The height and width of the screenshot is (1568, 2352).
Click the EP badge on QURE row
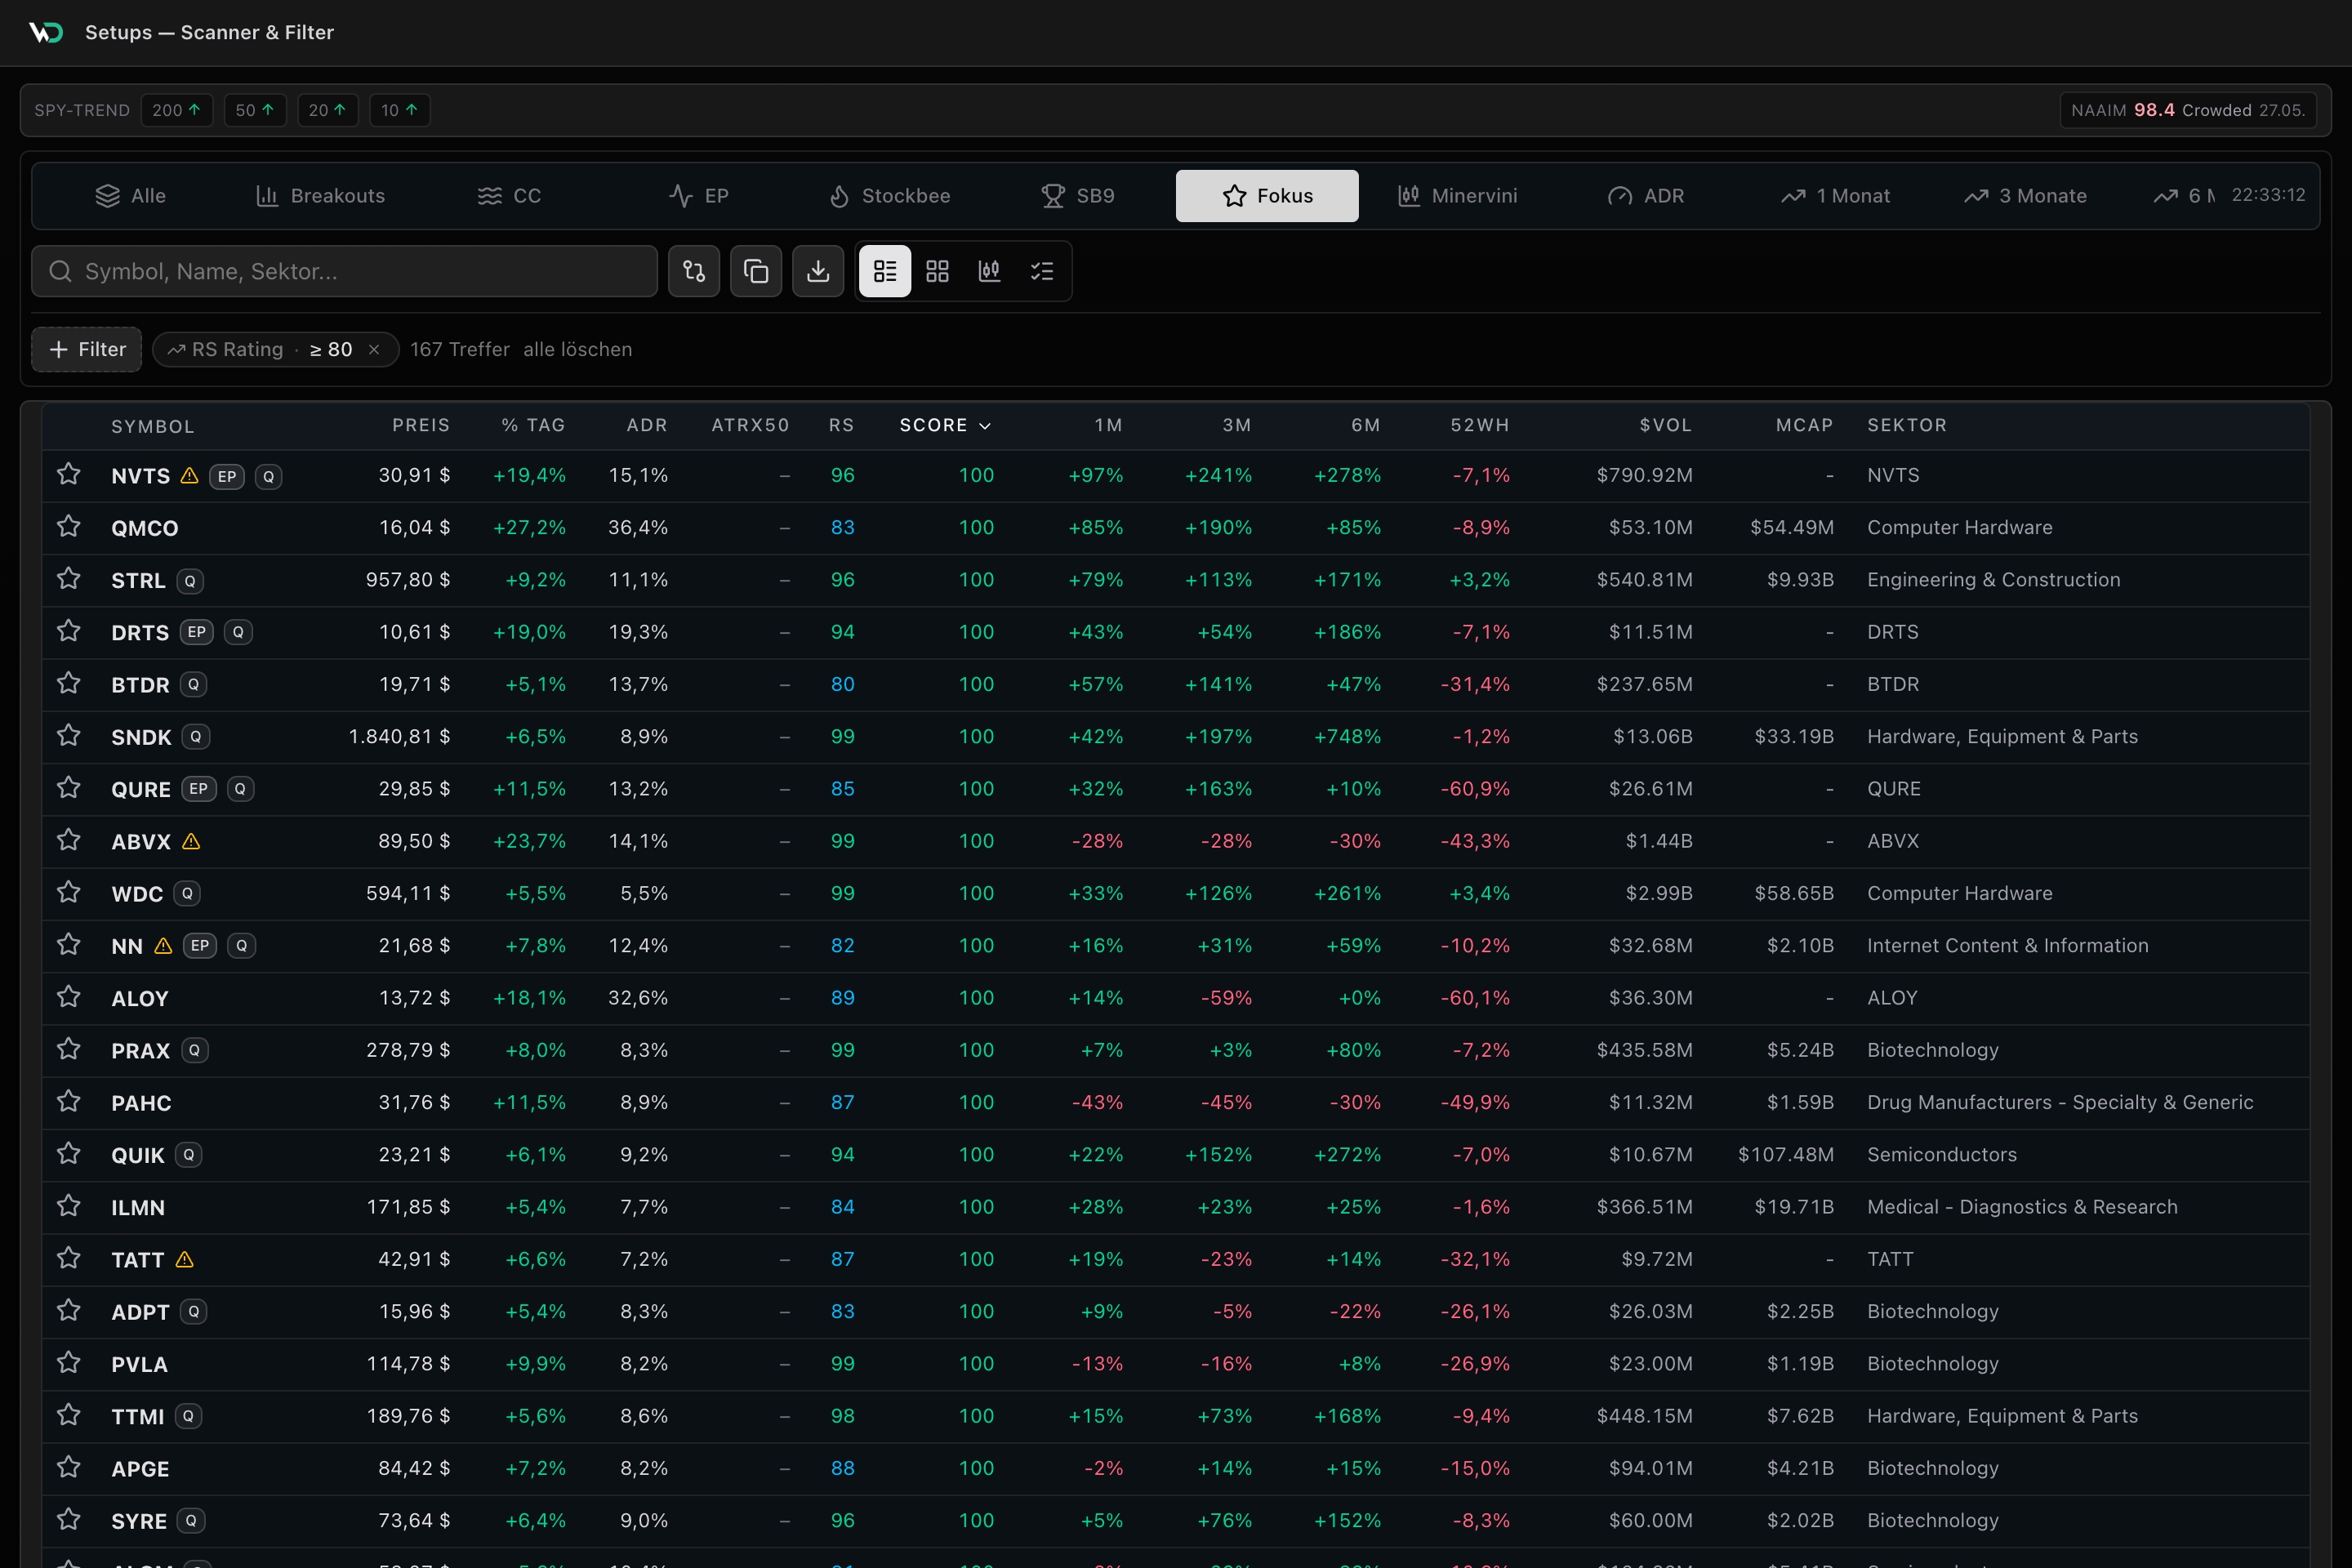pos(199,789)
